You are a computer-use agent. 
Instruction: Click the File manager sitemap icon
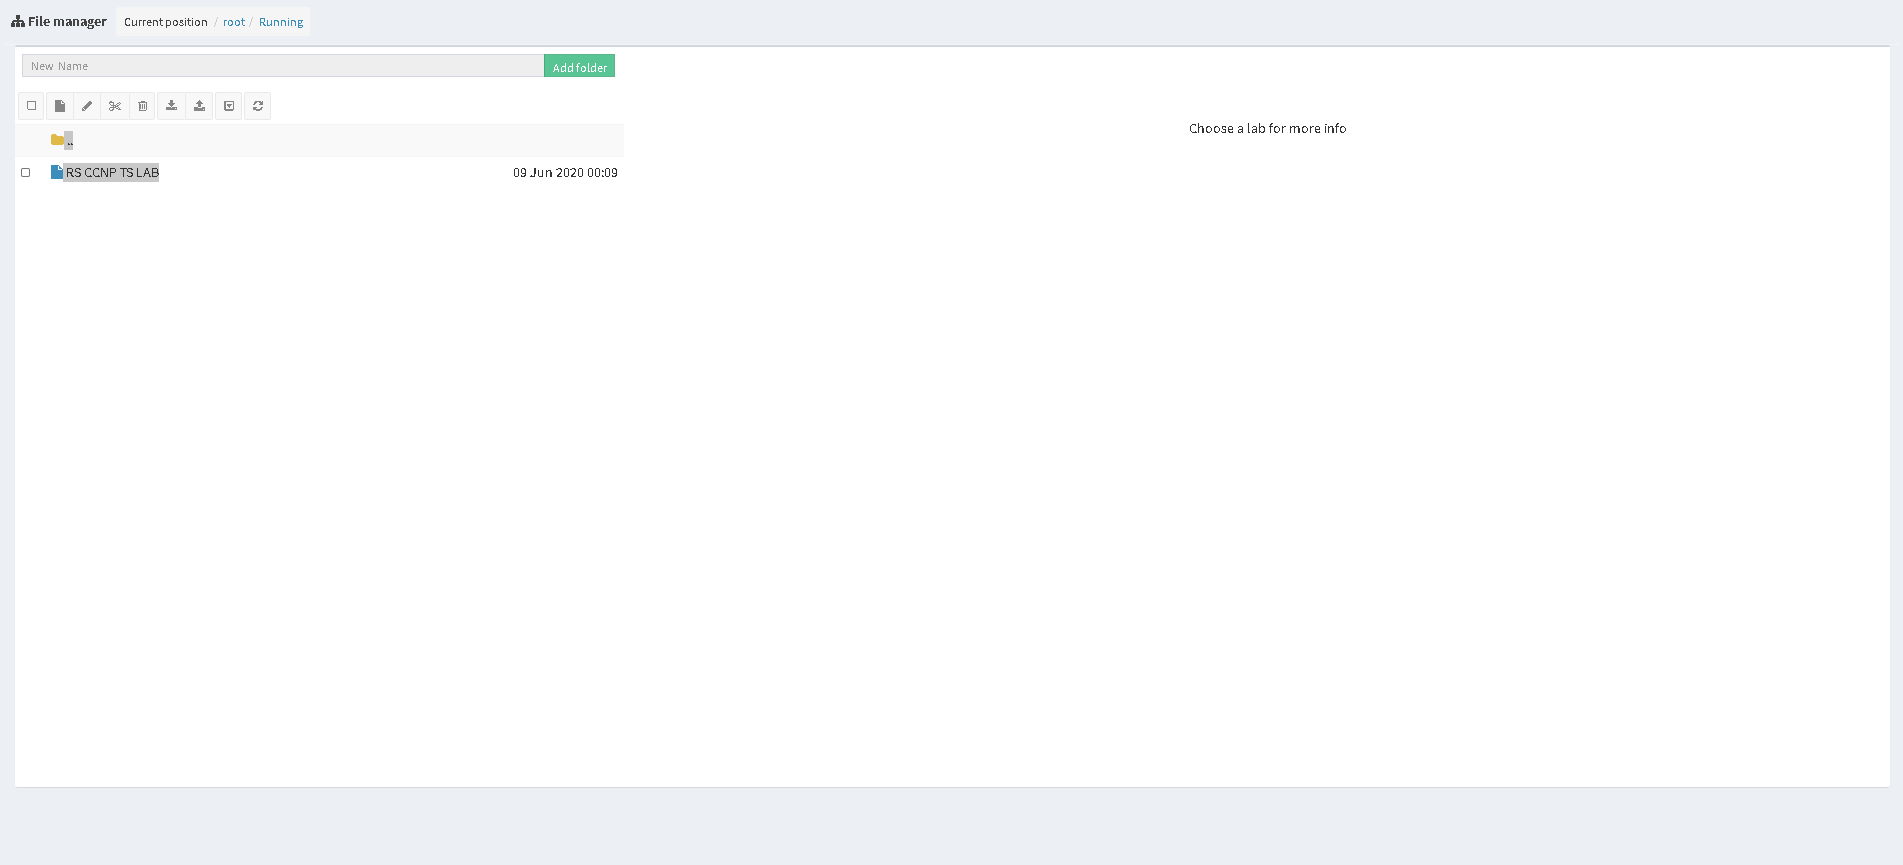[18, 21]
